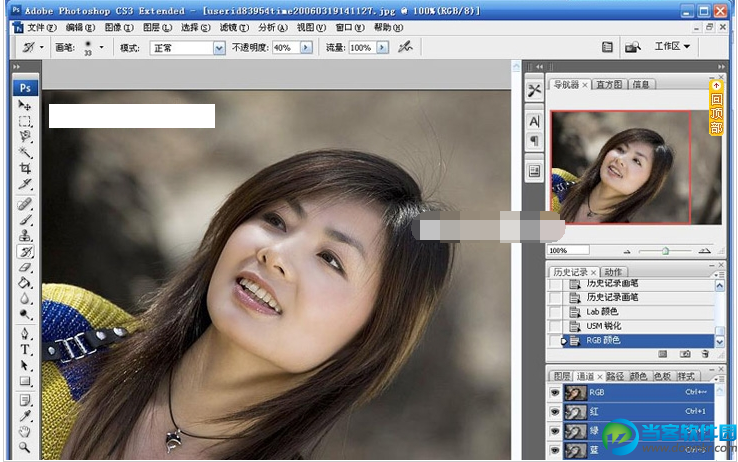Image resolution: width=738 pixels, height=462 pixels.
Task: Select the Type tool in toolbox
Action: (25, 349)
